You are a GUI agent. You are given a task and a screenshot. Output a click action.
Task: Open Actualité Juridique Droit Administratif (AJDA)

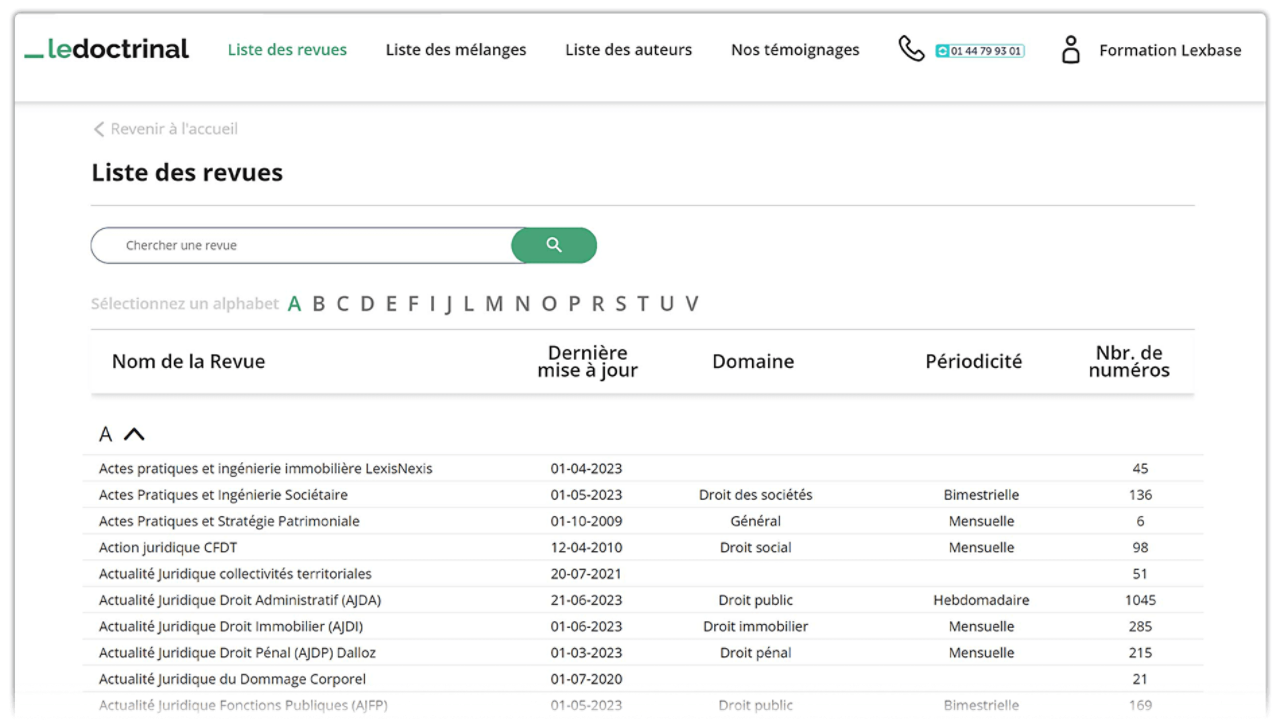(240, 600)
